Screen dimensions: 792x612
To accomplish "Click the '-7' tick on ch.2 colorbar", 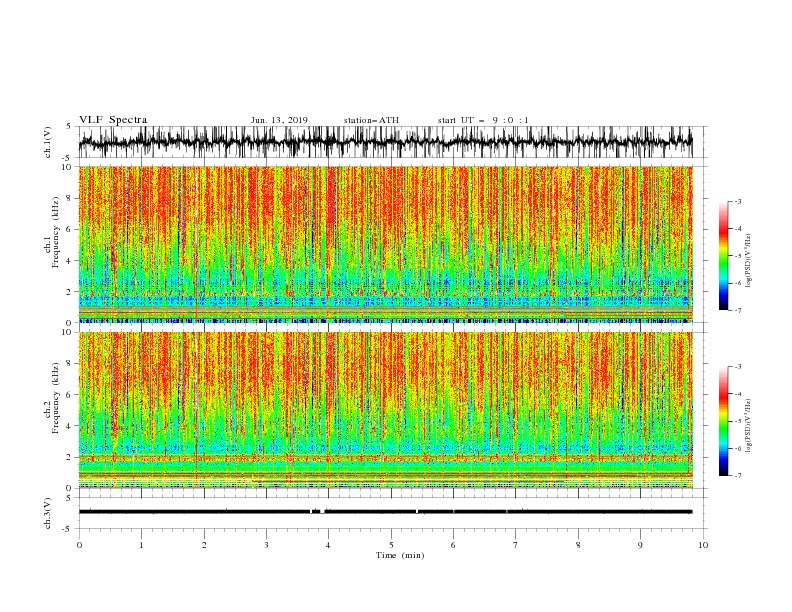I will coord(738,475).
